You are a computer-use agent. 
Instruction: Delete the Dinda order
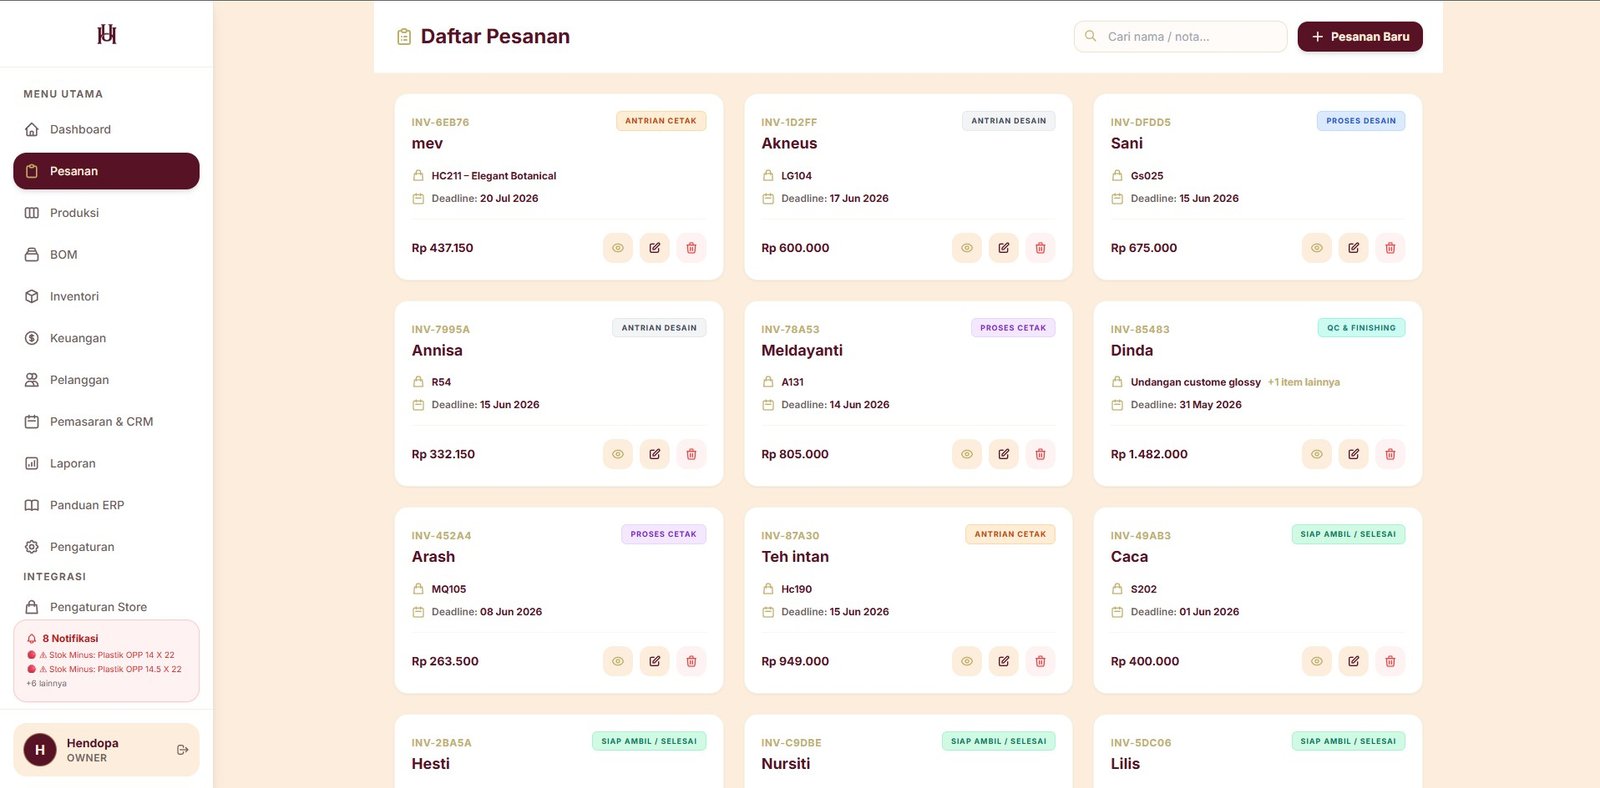pos(1390,454)
